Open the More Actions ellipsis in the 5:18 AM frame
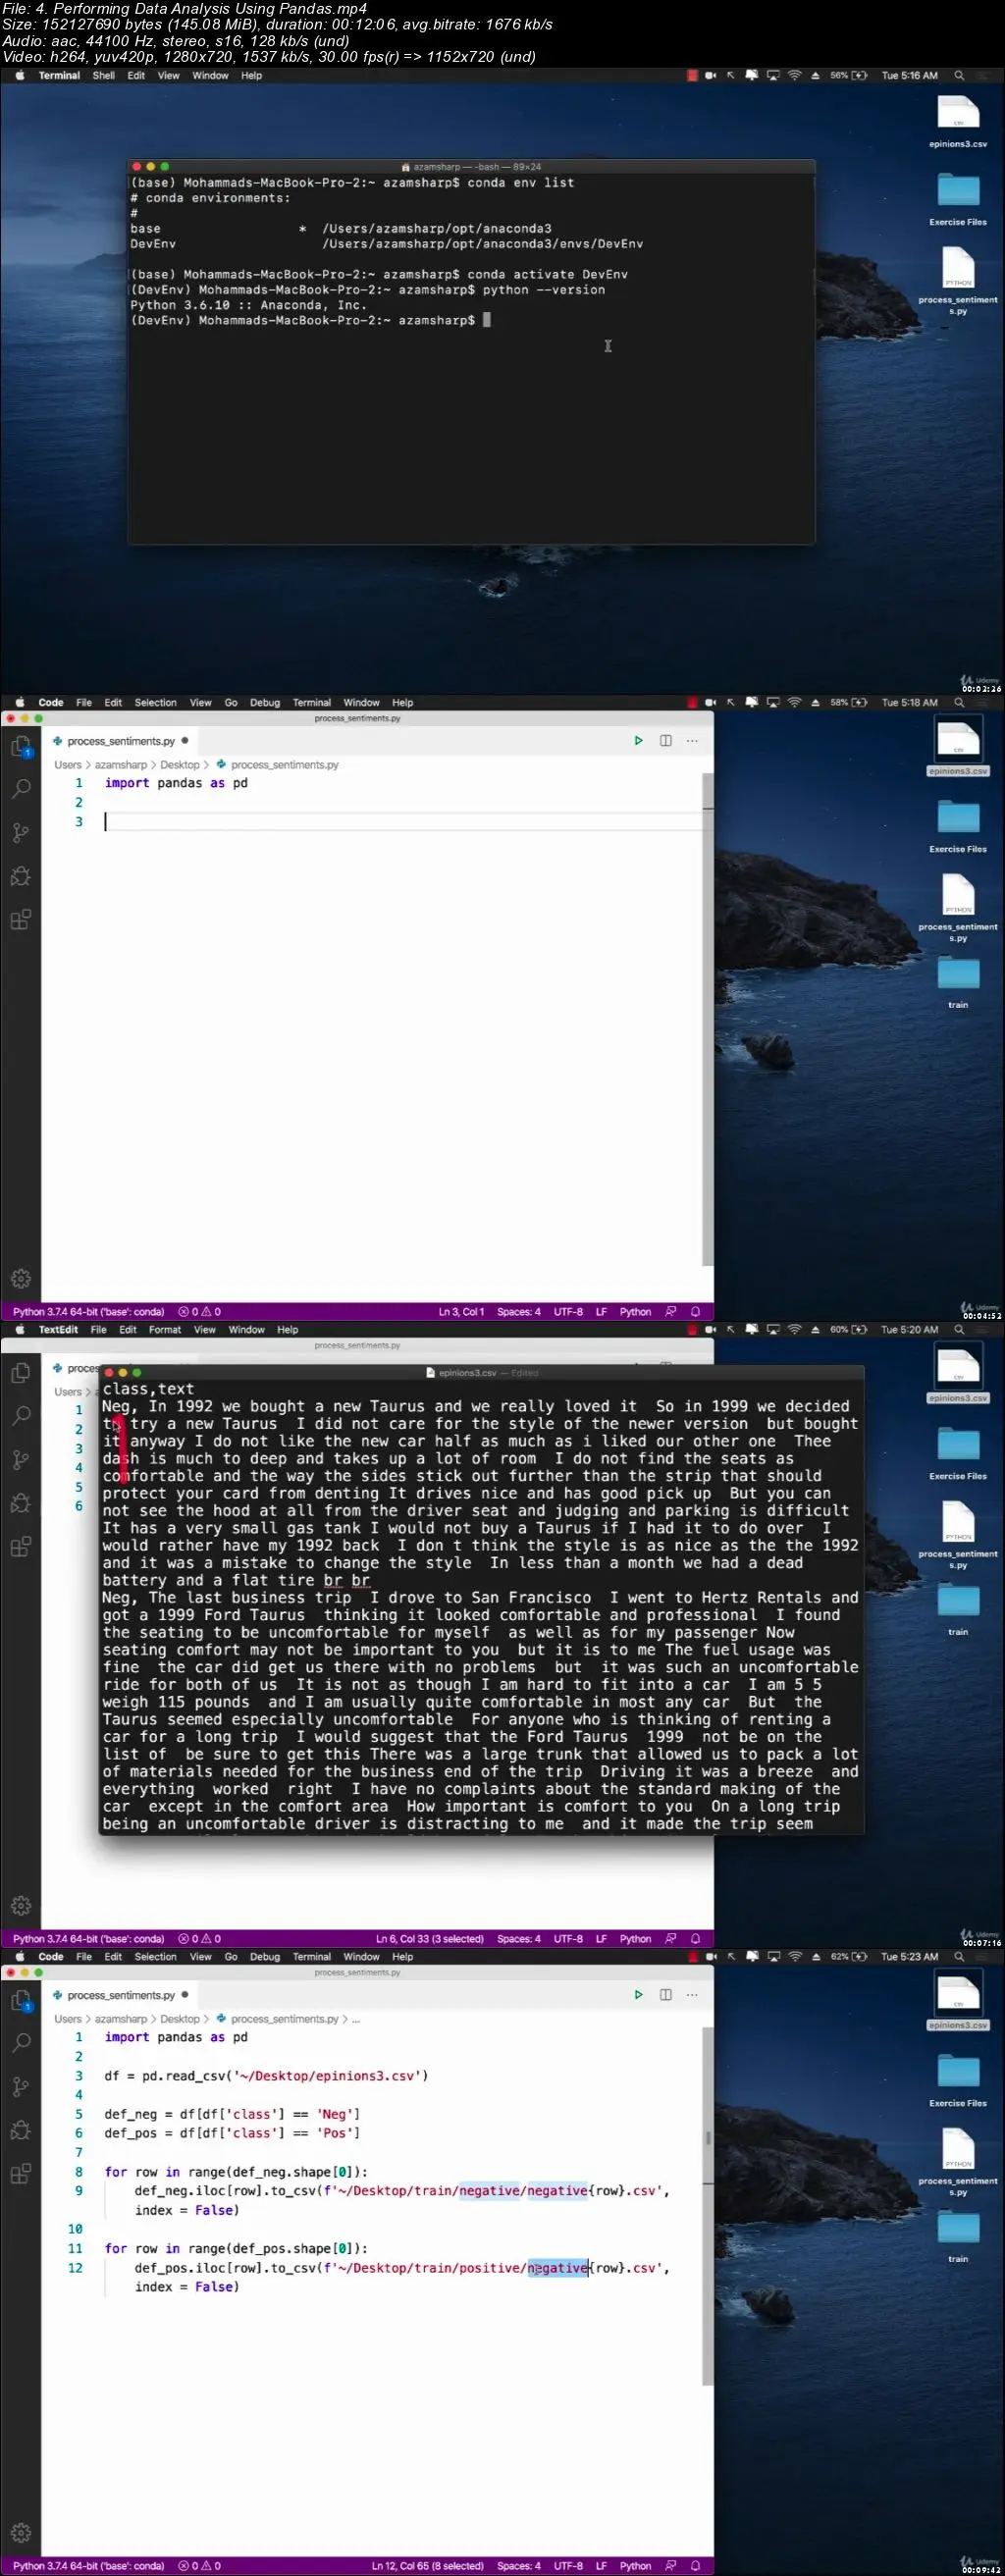 click(692, 741)
